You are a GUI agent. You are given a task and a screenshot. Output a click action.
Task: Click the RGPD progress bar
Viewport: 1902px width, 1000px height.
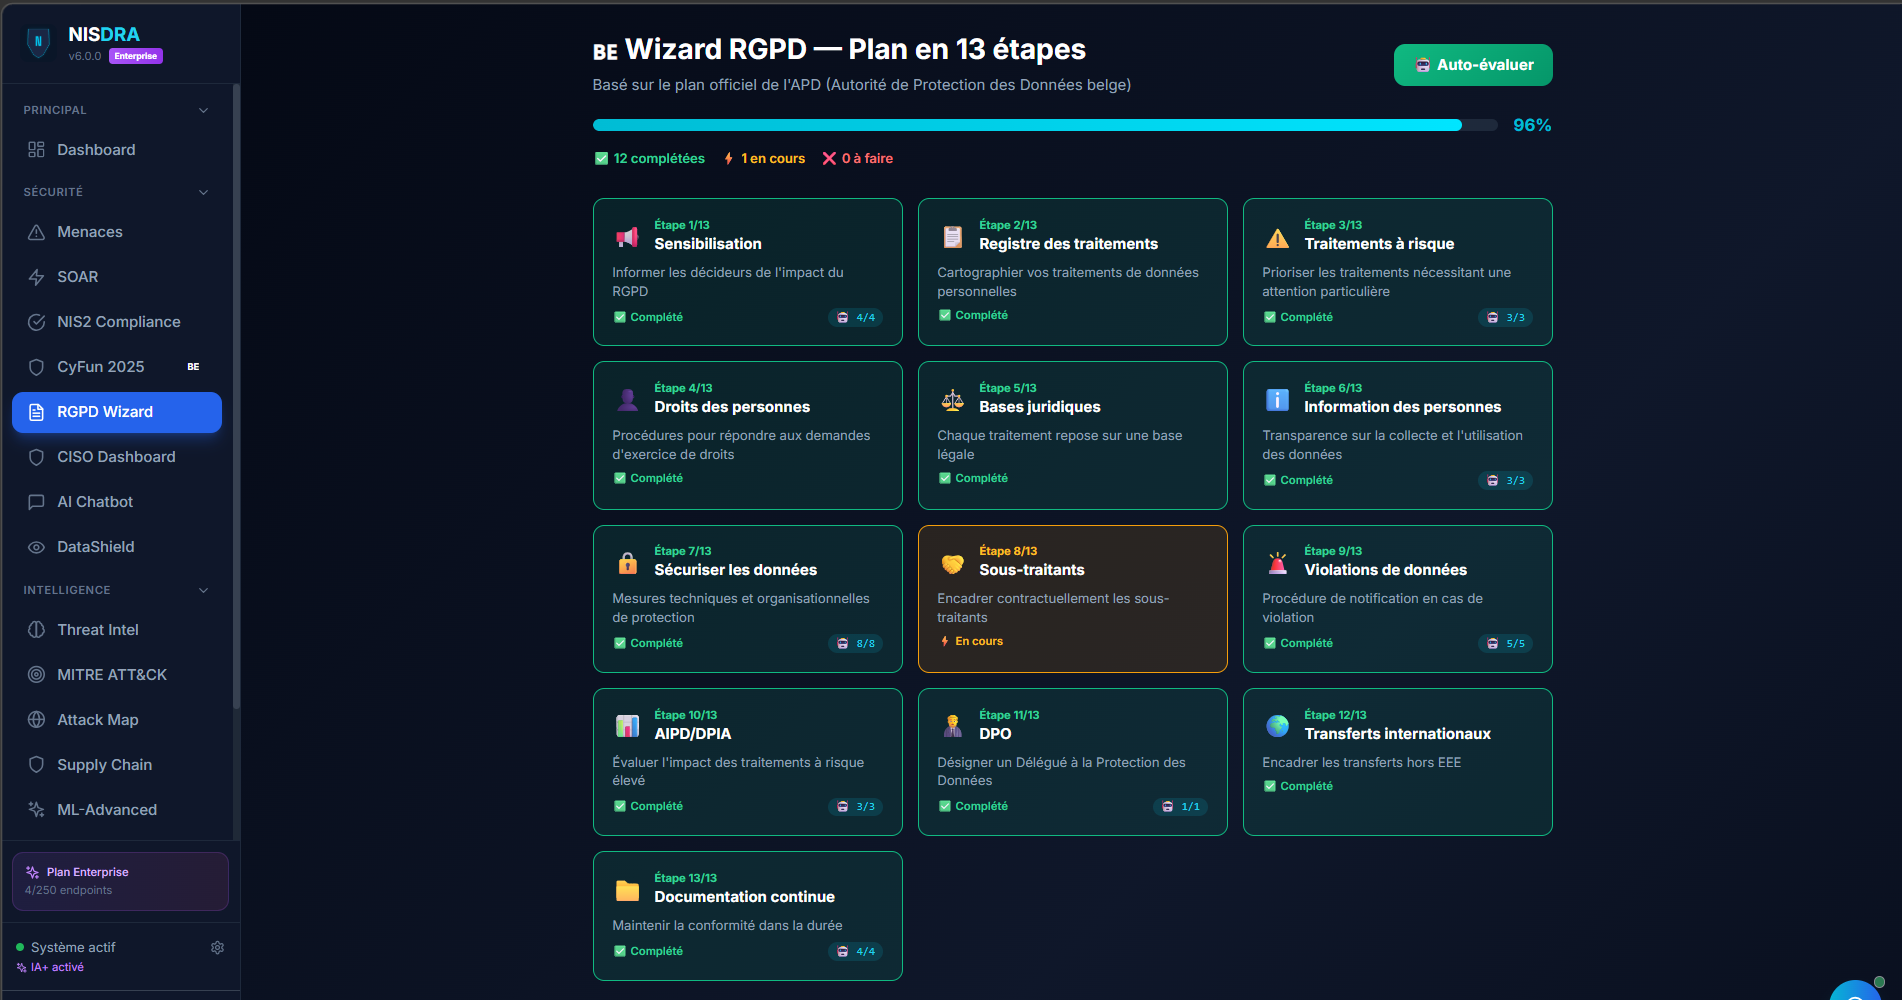pyautogui.click(x=1045, y=125)
